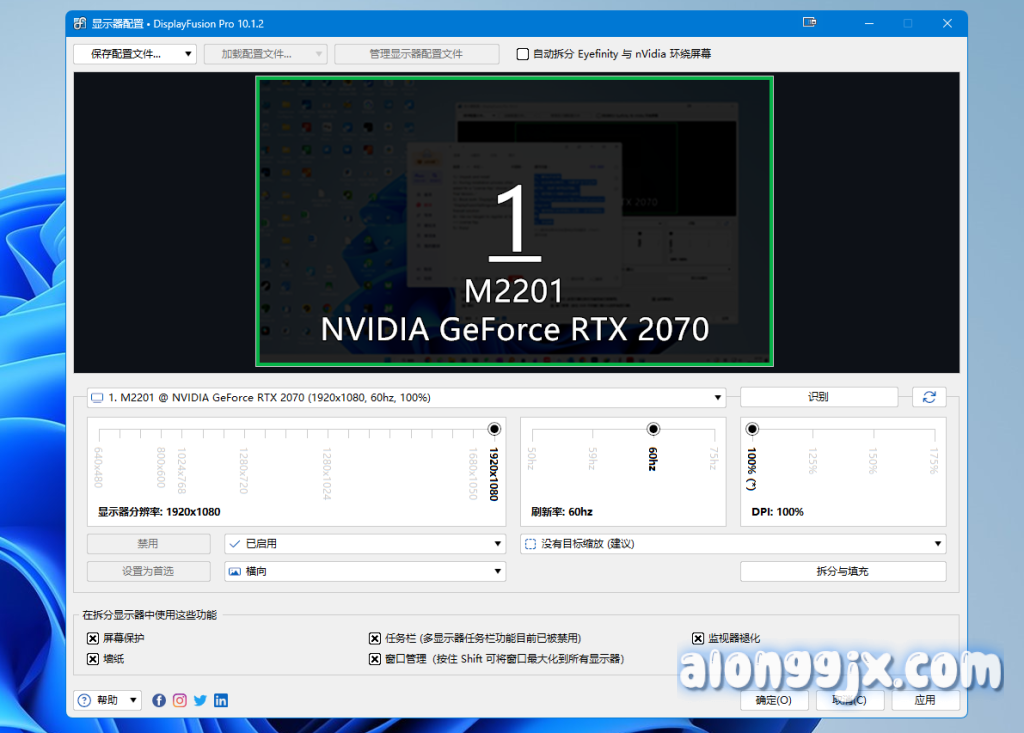Click the DisplayFusion icon in the title bar
The image size is (1024, 733).
(x=78, y=23)
